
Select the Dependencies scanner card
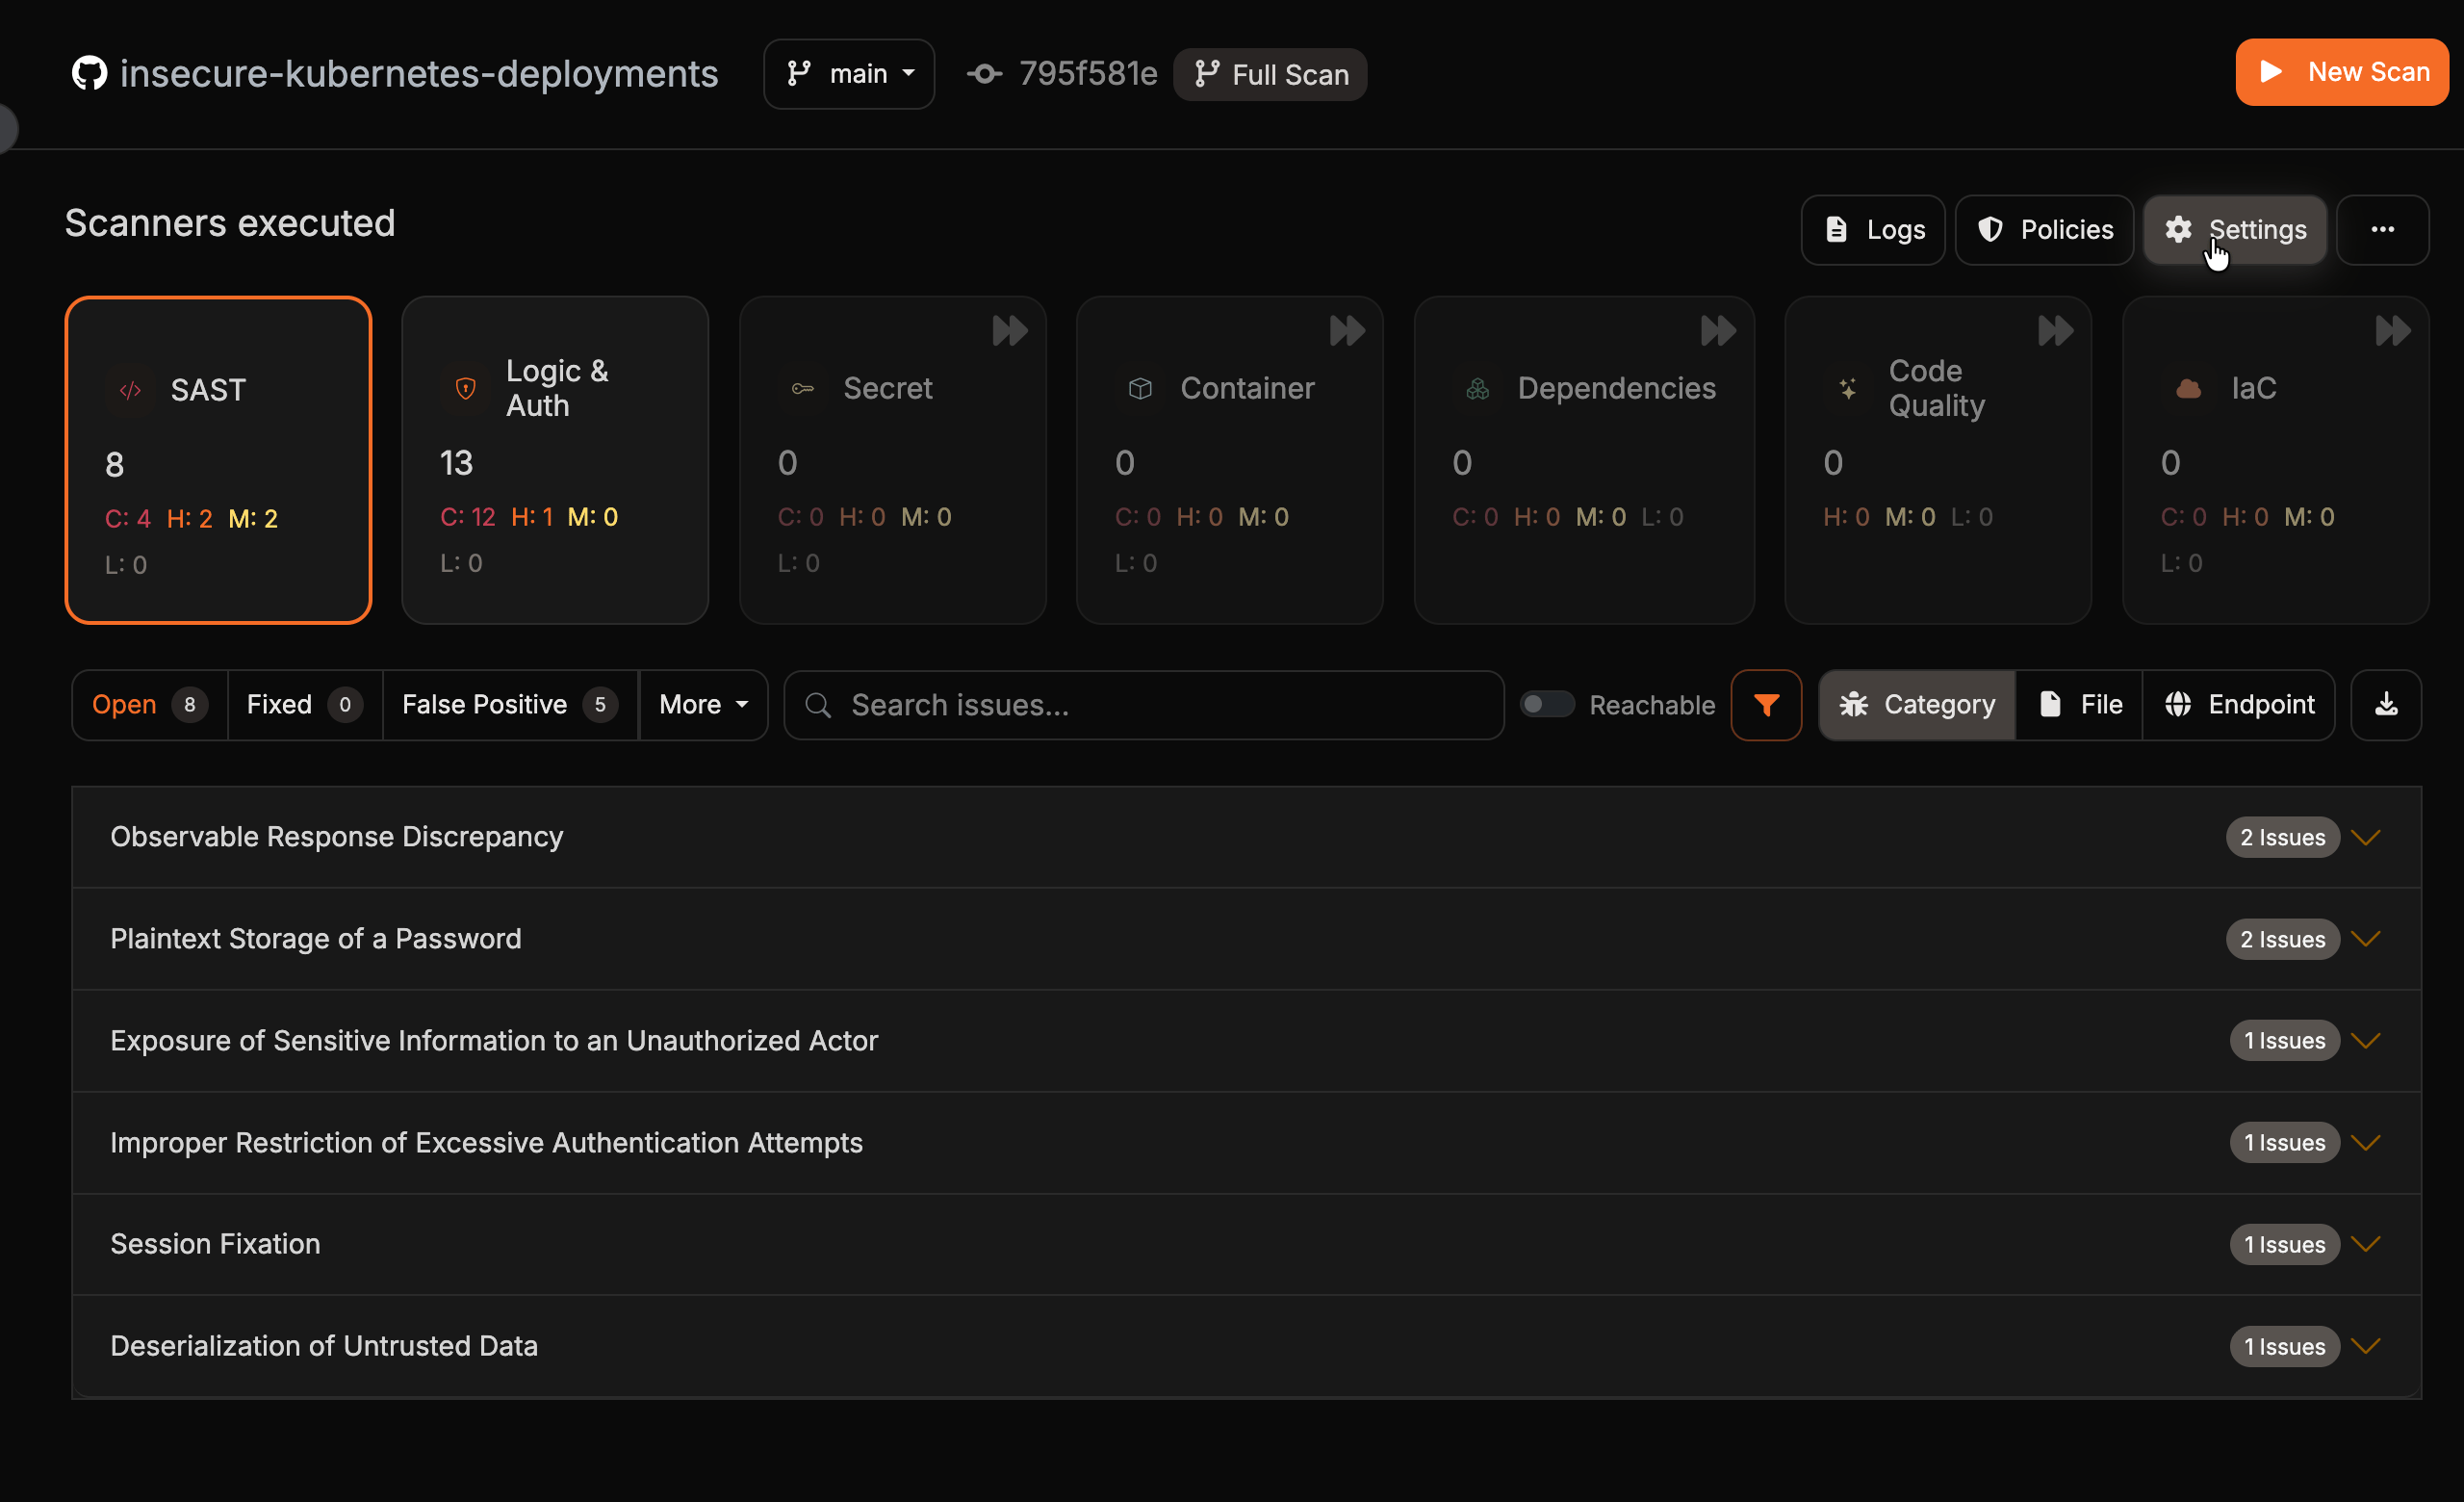pos(1584,460)
